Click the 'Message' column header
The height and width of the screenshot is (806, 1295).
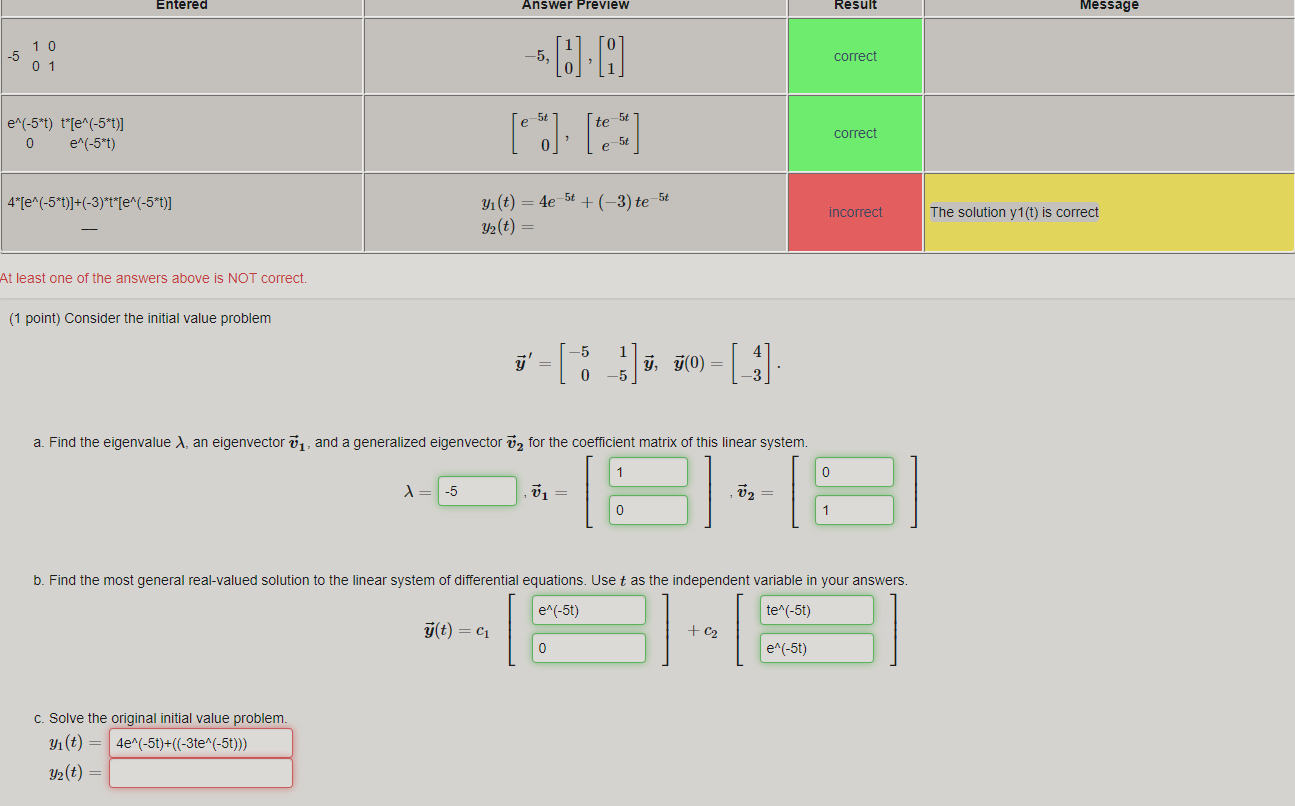point(1109,5)
